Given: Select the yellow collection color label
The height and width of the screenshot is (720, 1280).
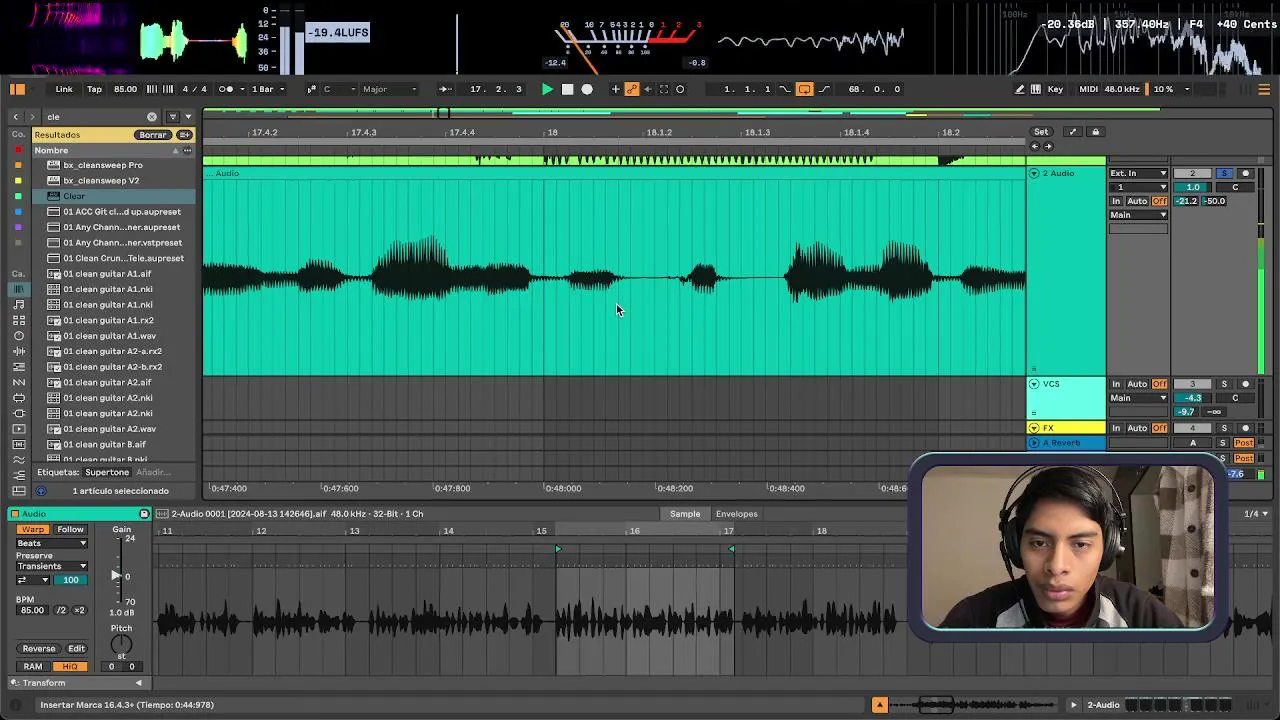Looking at the screenshot, I should point(18,181).
